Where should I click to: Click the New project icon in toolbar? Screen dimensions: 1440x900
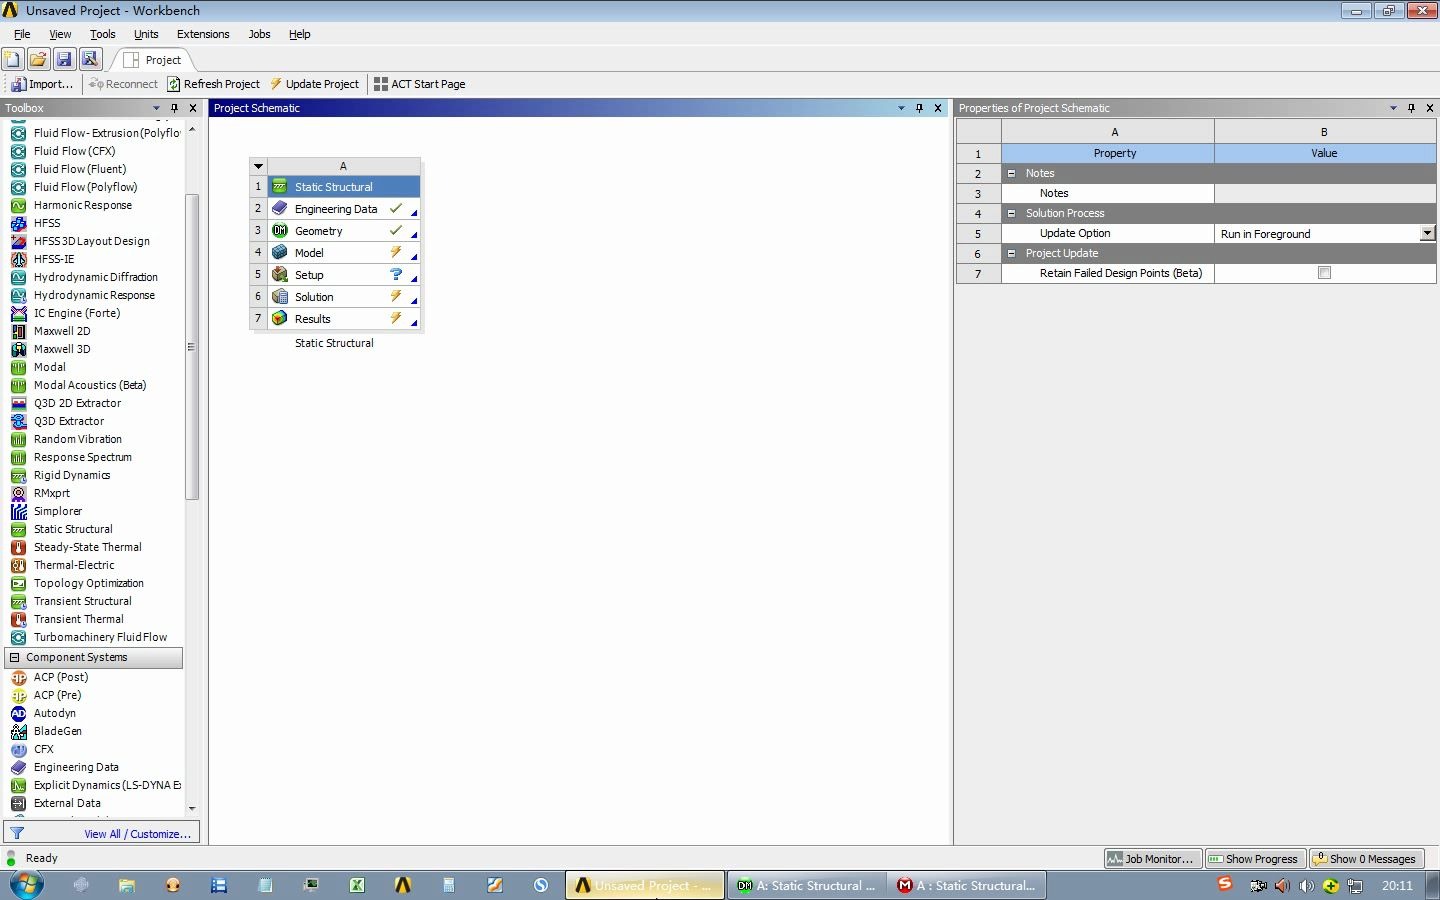click(x=13, y=59)
